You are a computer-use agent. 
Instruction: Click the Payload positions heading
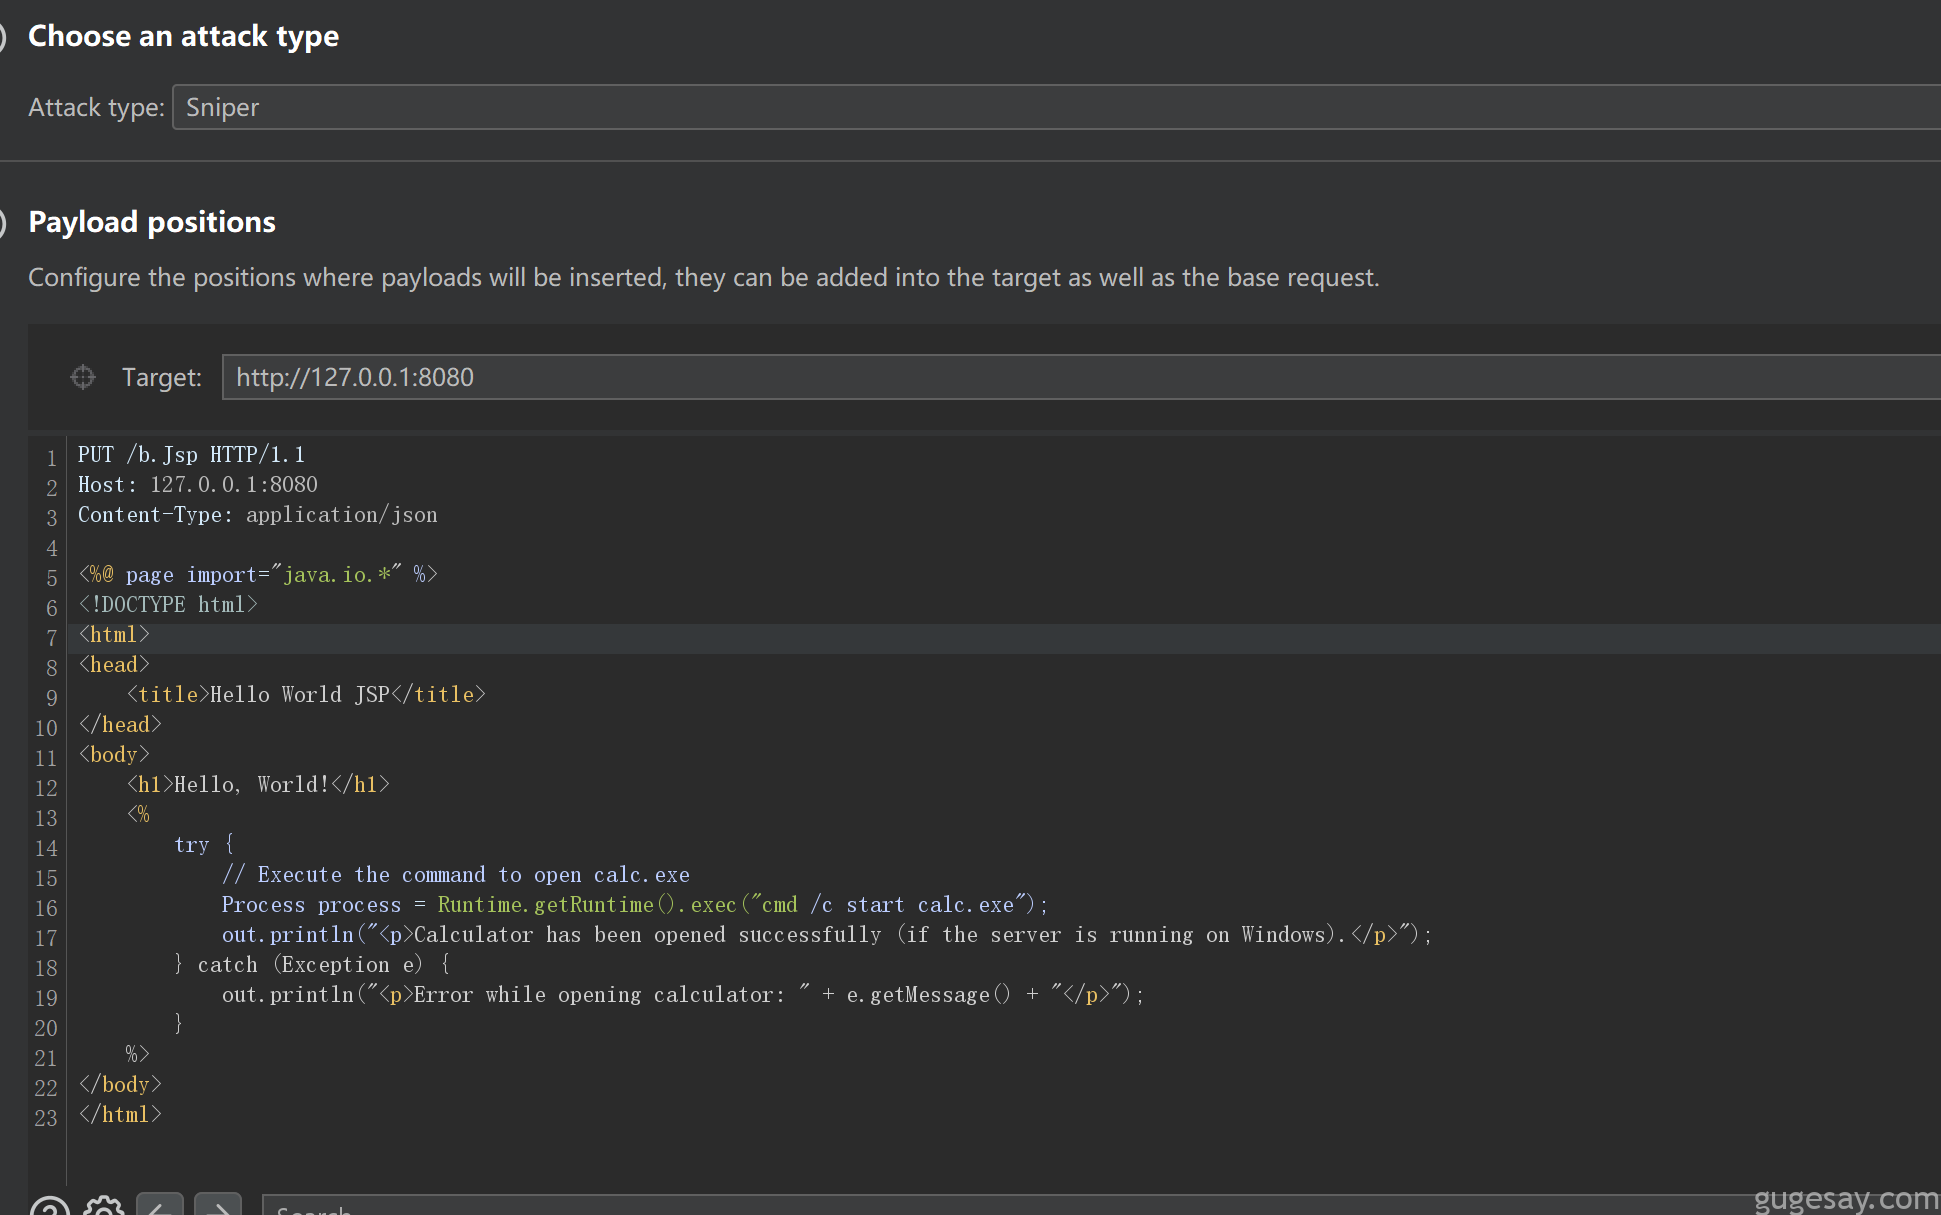point(152,222)
